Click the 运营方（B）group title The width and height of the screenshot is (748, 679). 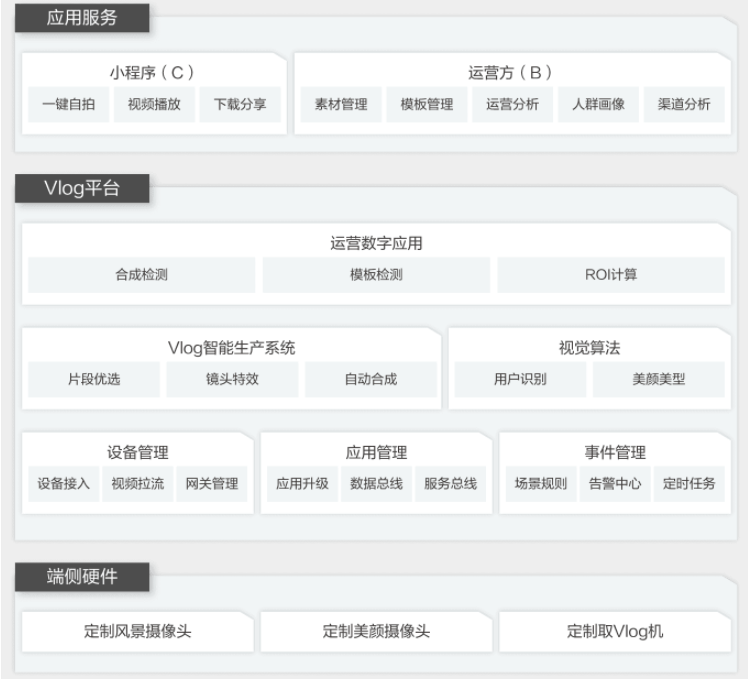[512, 73]
